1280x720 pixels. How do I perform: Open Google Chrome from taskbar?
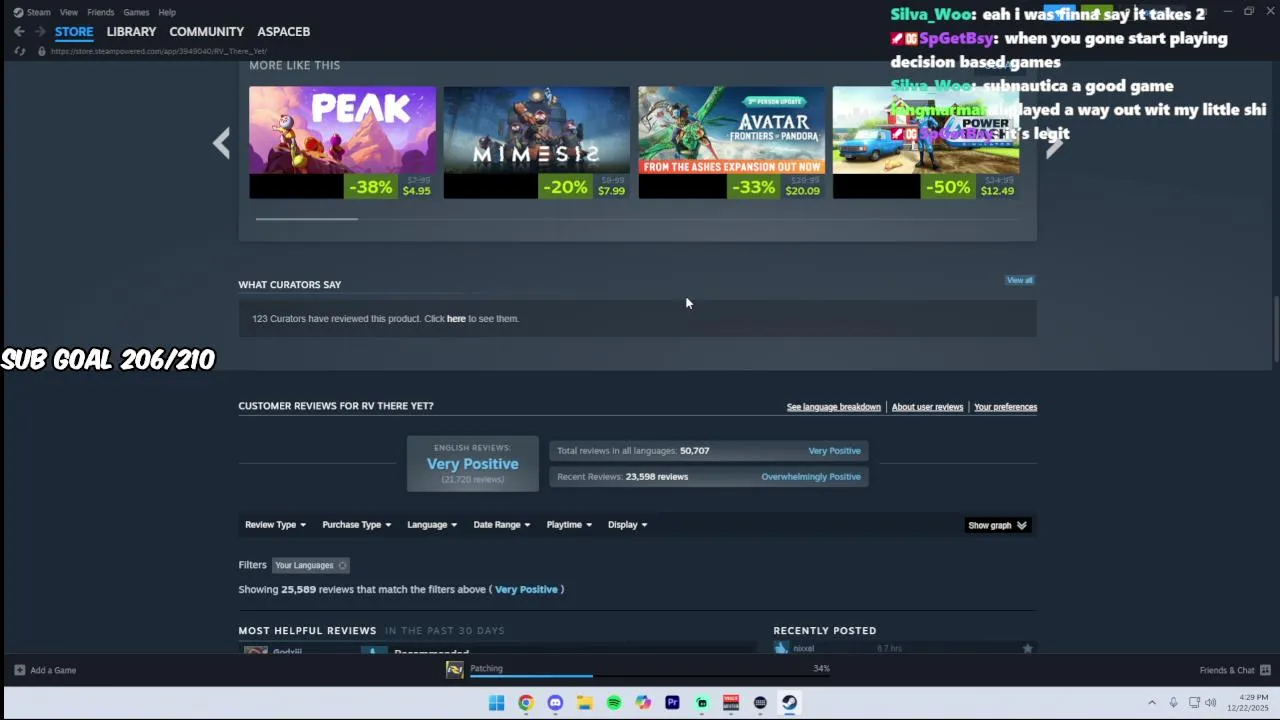click(x=526, y=703)
